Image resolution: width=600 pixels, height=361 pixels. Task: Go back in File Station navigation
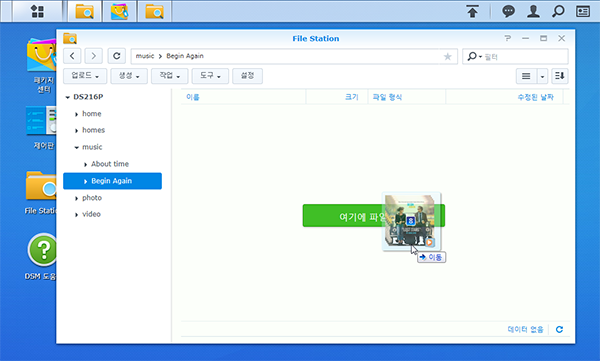coord(72,56)
